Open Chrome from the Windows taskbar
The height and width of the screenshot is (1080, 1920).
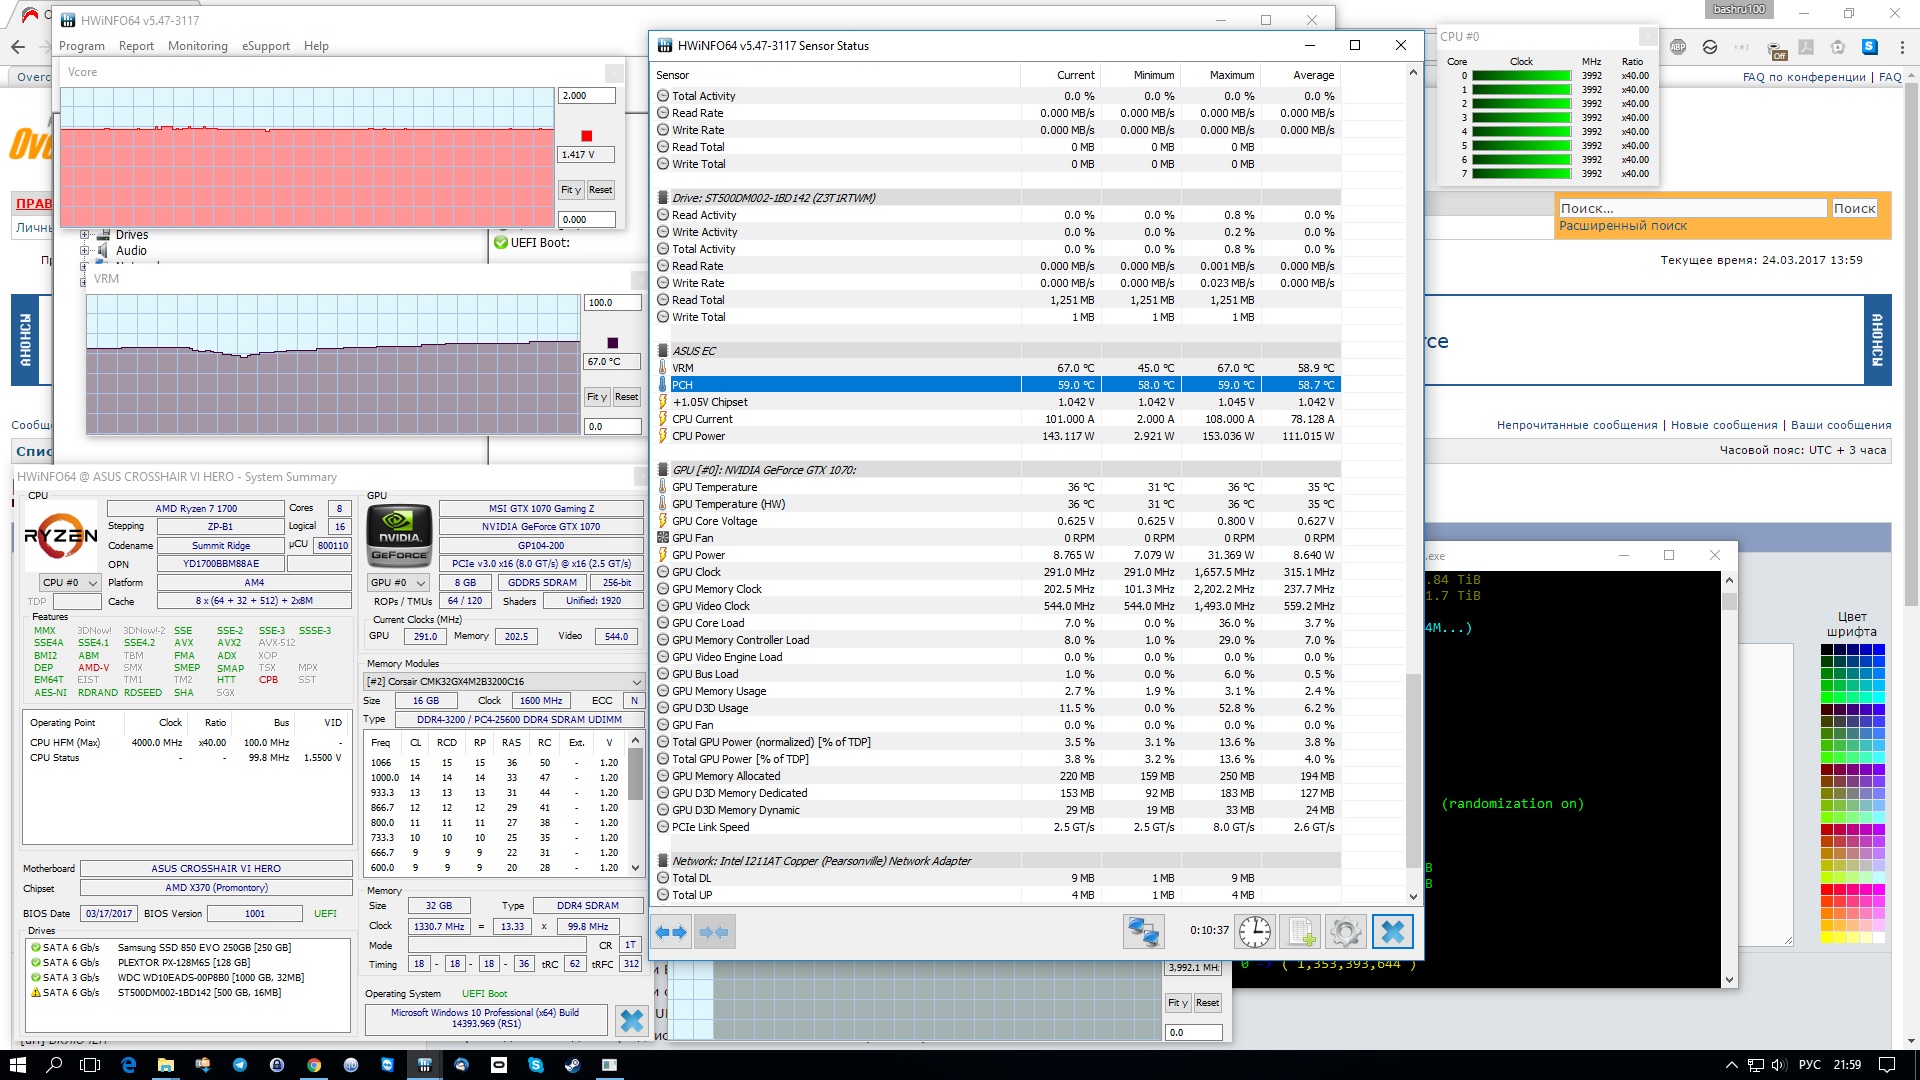(x=314, y=1065)
